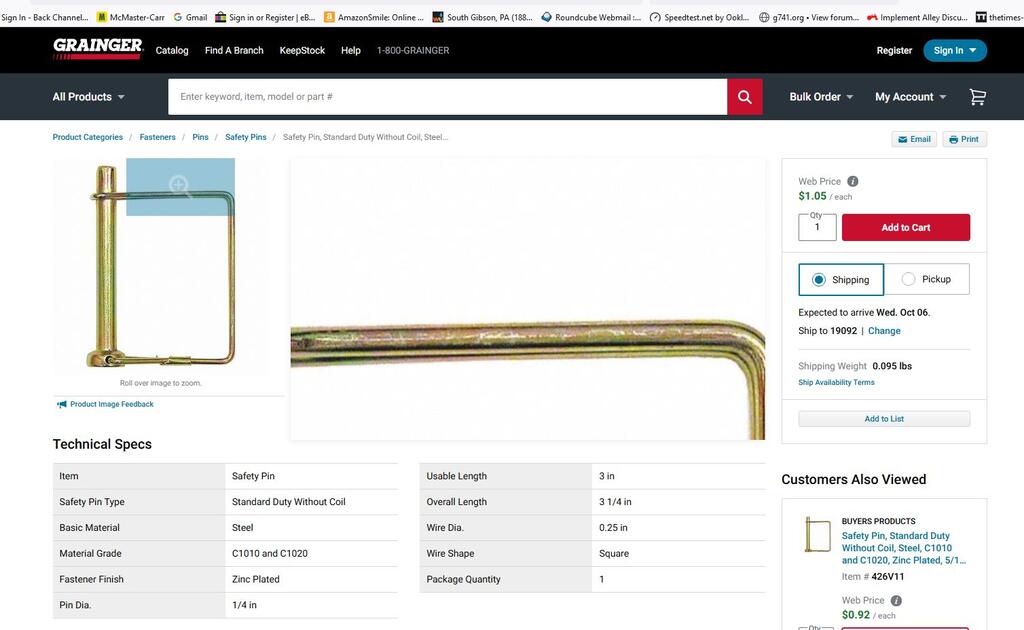Open the Buyers Products Safety Pin product link
The height and width of the screenshot is (630, 1024).
coord(903,548)
